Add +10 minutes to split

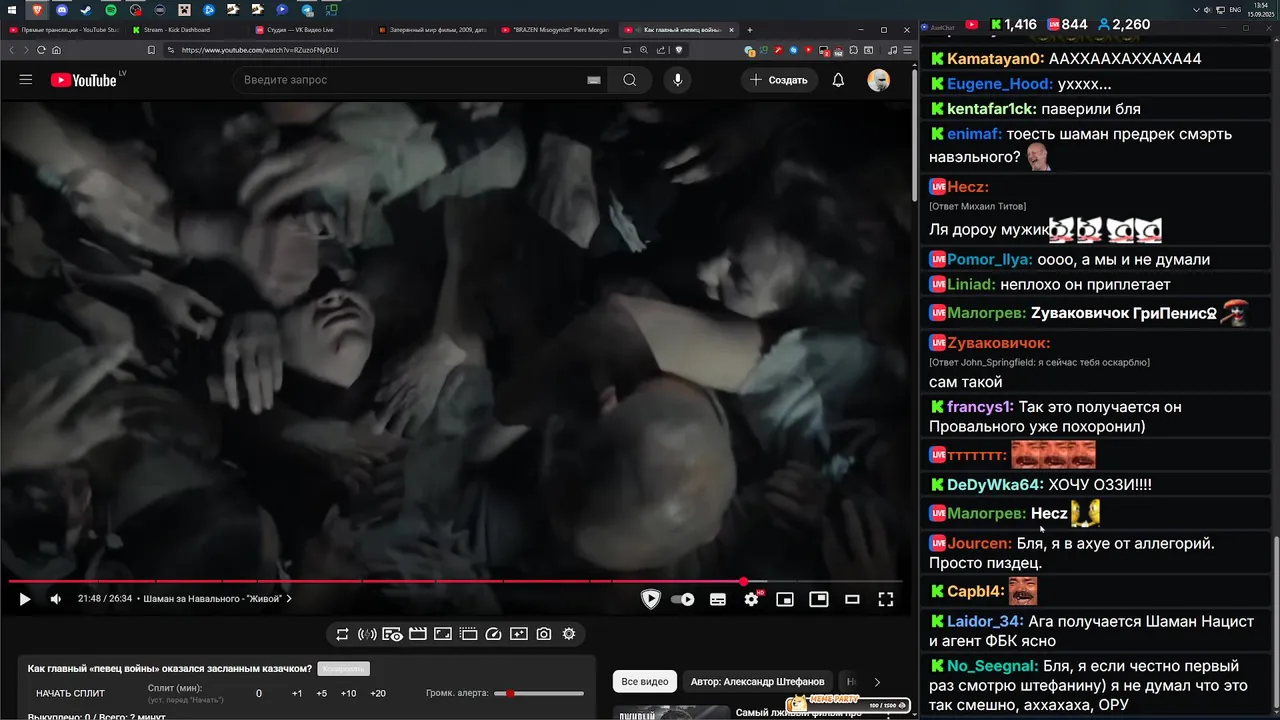coord(348,693)
